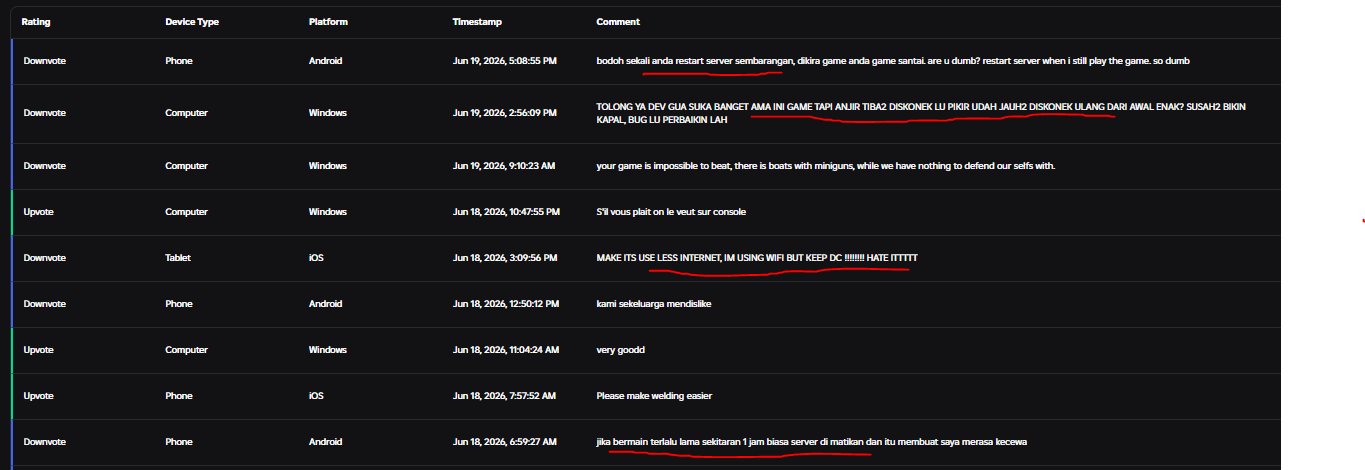
Task: Select the French comment 'S'il vous plait'
Action: click(671, 212)
